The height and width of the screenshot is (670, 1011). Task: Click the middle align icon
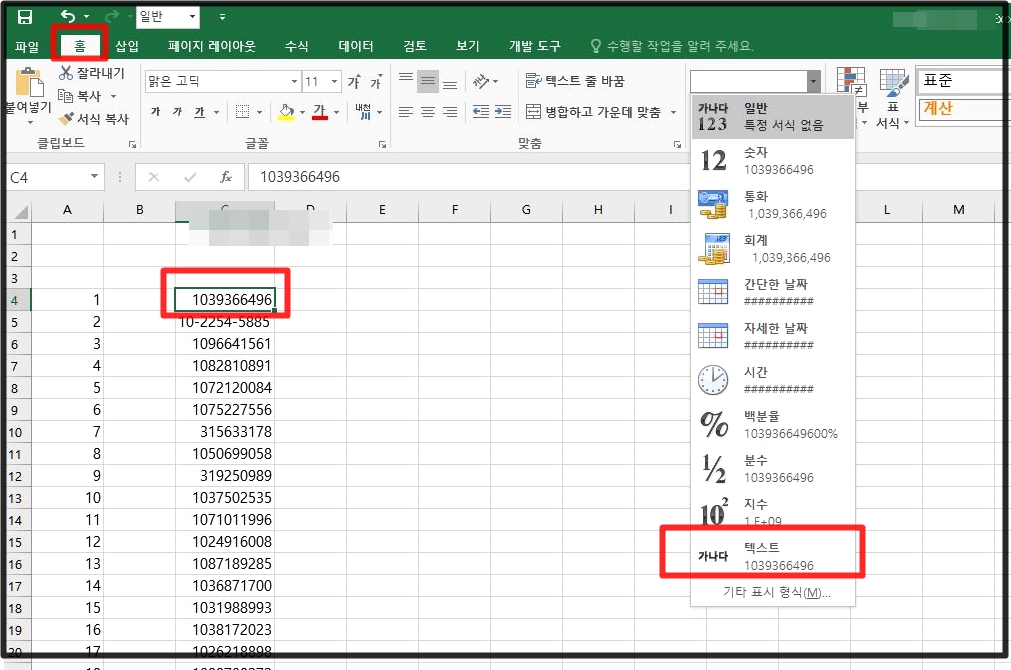[427, 81]
